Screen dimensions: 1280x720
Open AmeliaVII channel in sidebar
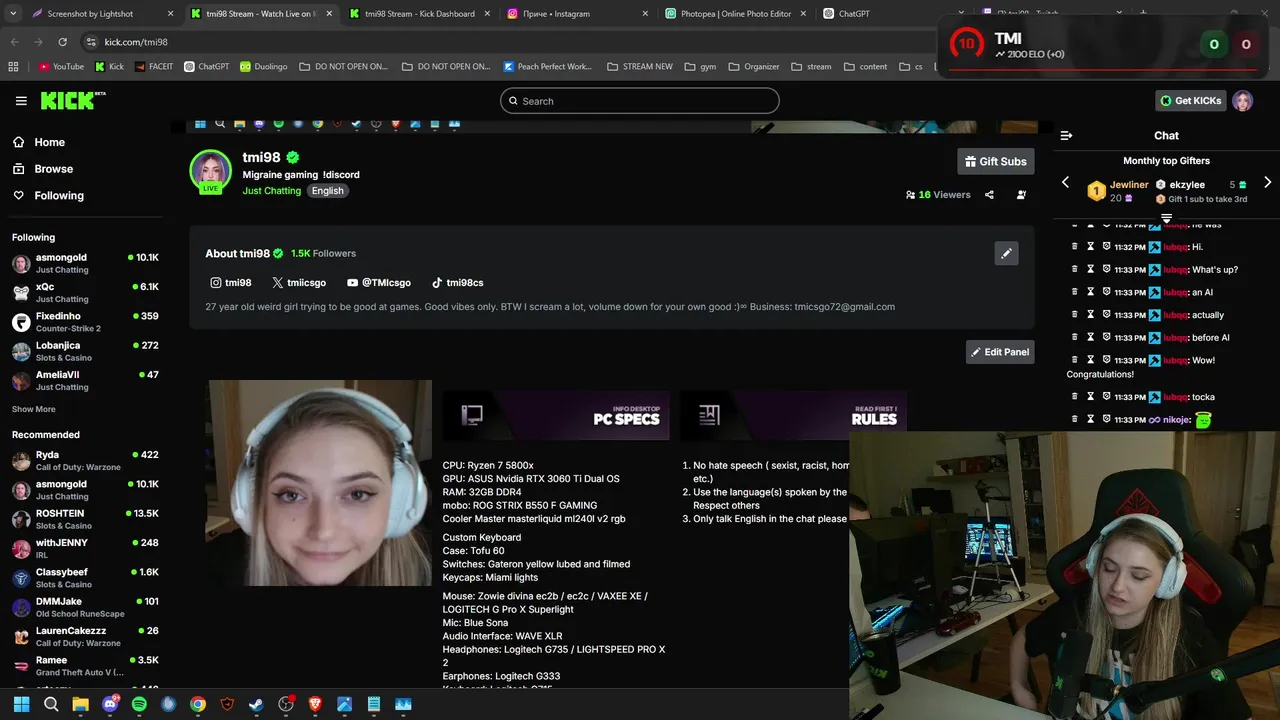85,380
